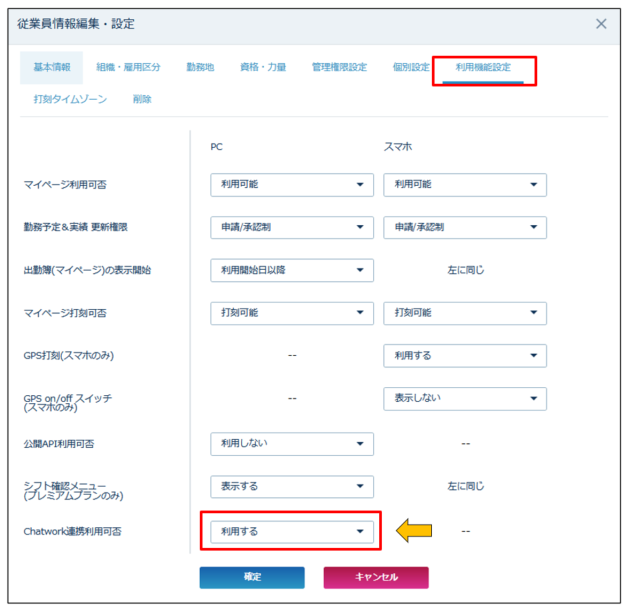
Task: Open PC マイページ利用可否 dropdown
Action: 291,185
